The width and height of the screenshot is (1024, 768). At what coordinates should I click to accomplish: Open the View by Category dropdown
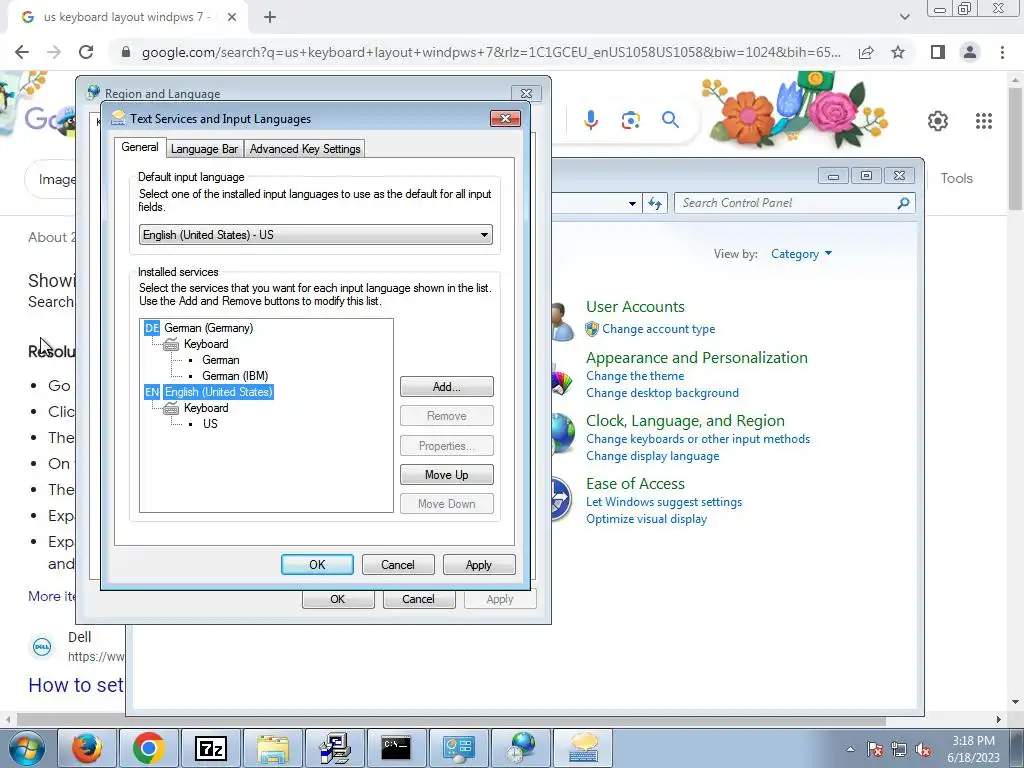tap(801, 254)
